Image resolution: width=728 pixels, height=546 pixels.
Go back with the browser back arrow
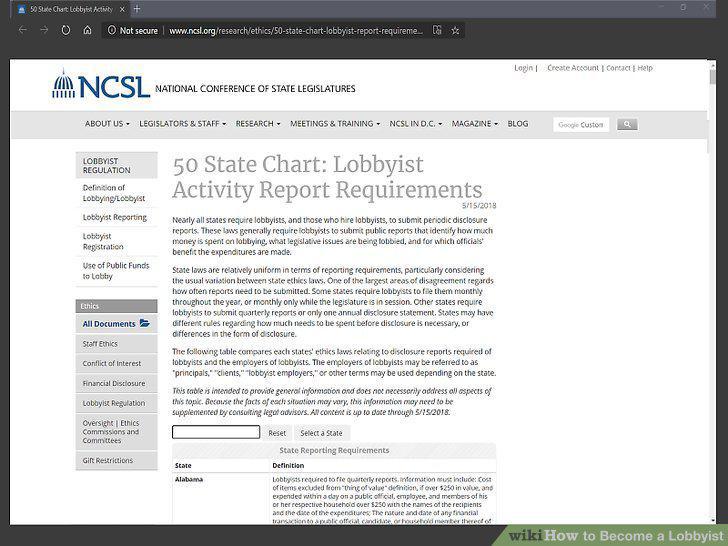[22, 30]
